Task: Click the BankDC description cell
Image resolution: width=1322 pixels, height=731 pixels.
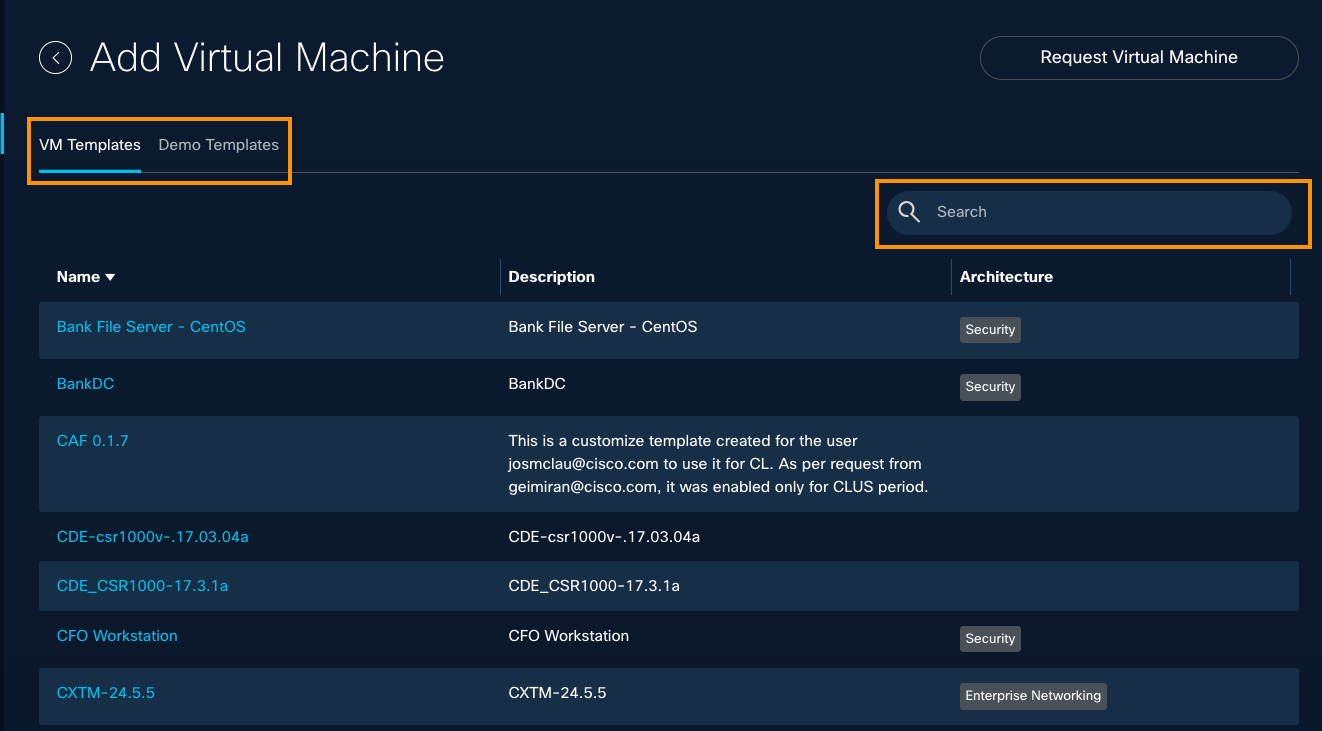Action: tap(537, 384)
